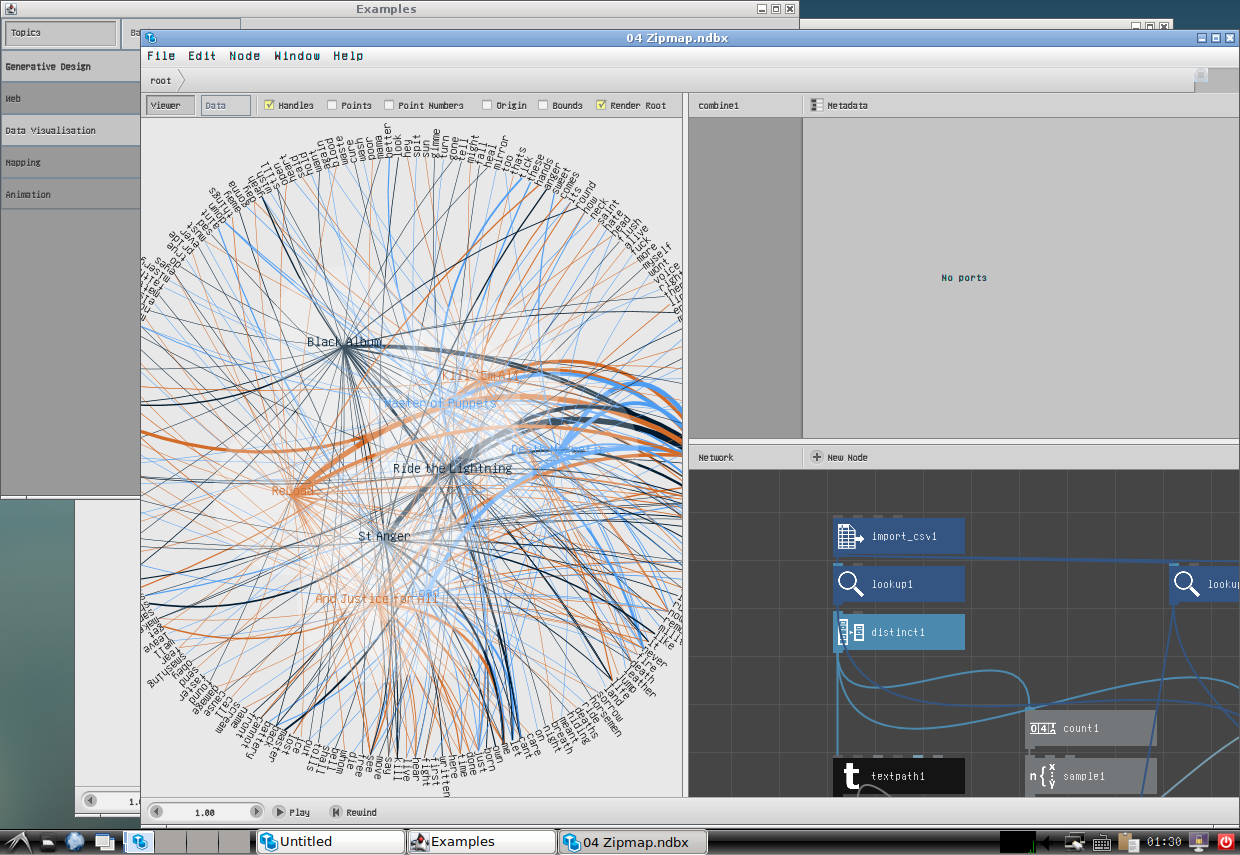This screenshot has height=855, width=1240.
Task: Click the 04 Zipmap.ndbx taskbar button
Action: click(x=633, y=842)
